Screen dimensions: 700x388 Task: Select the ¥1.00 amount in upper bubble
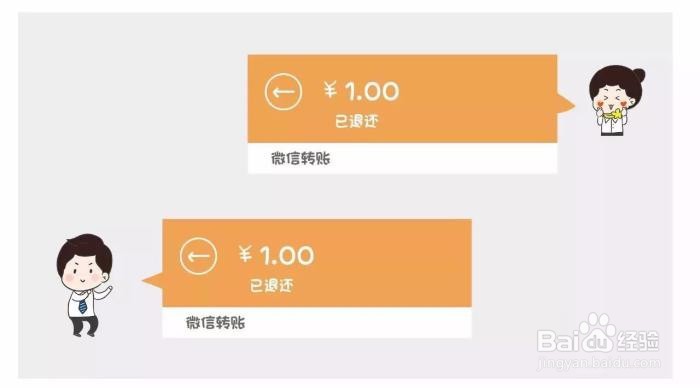pos(361,91)
